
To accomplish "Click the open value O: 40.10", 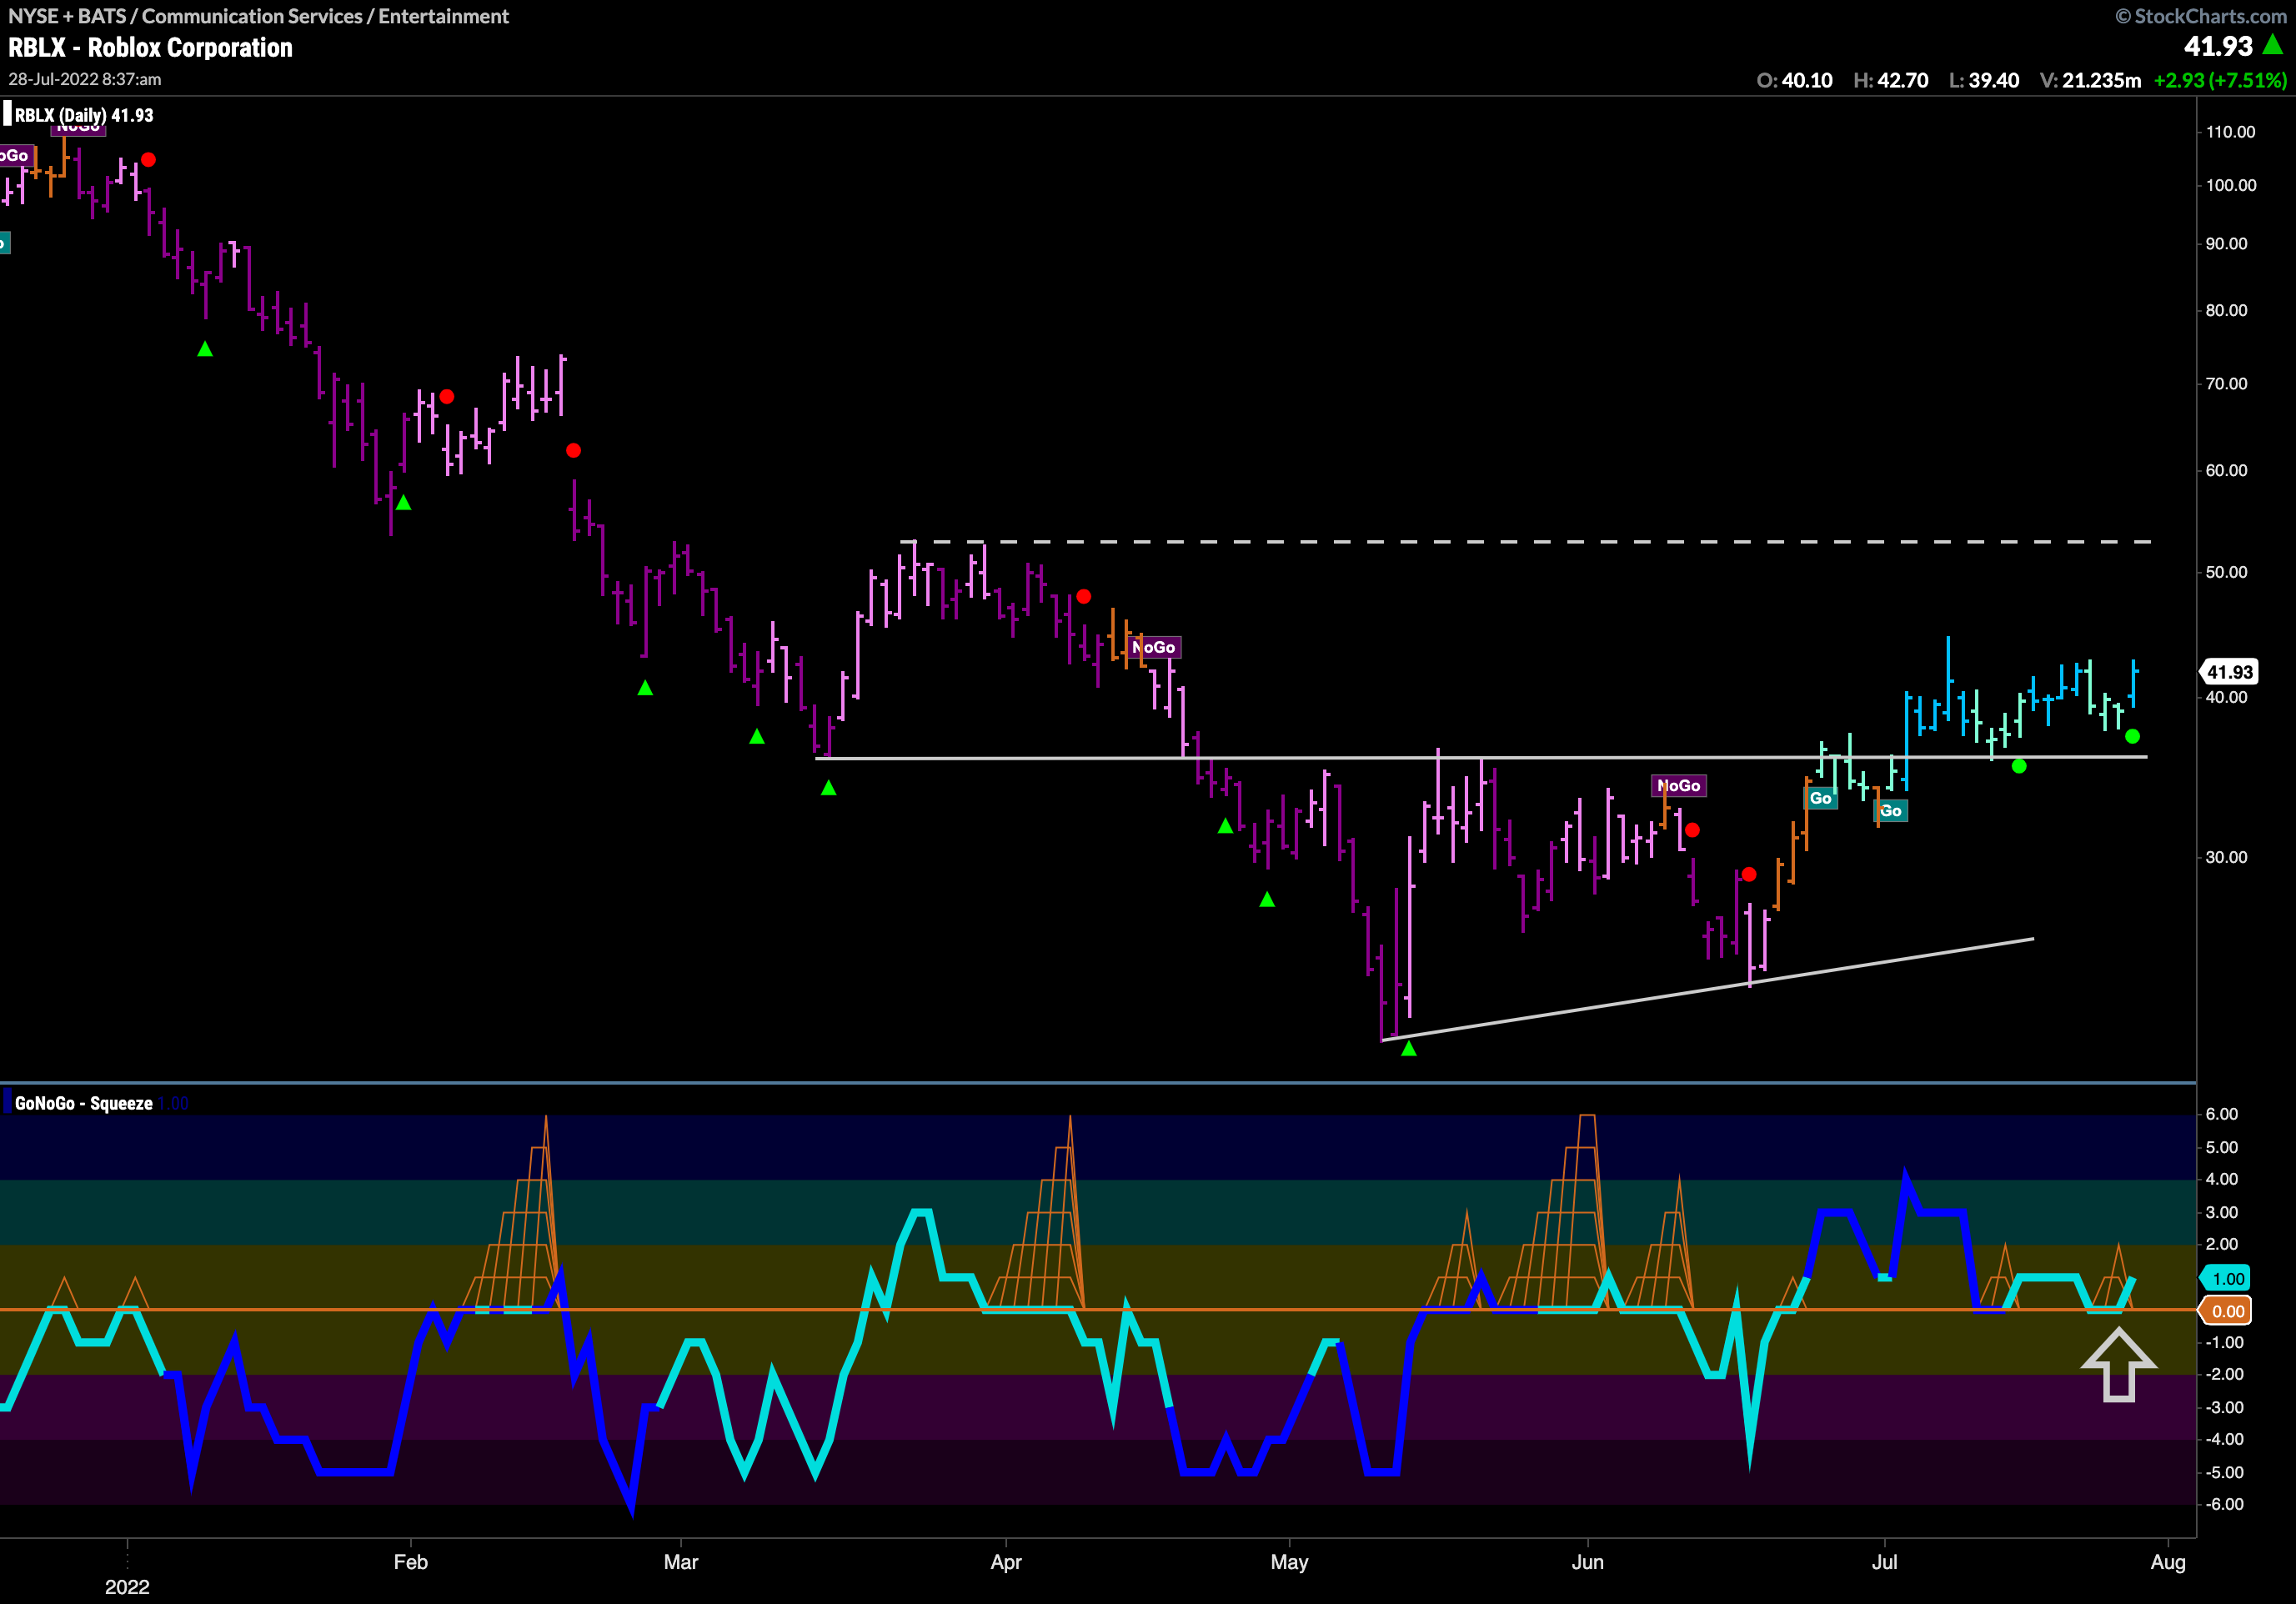I will point(1795,81).
